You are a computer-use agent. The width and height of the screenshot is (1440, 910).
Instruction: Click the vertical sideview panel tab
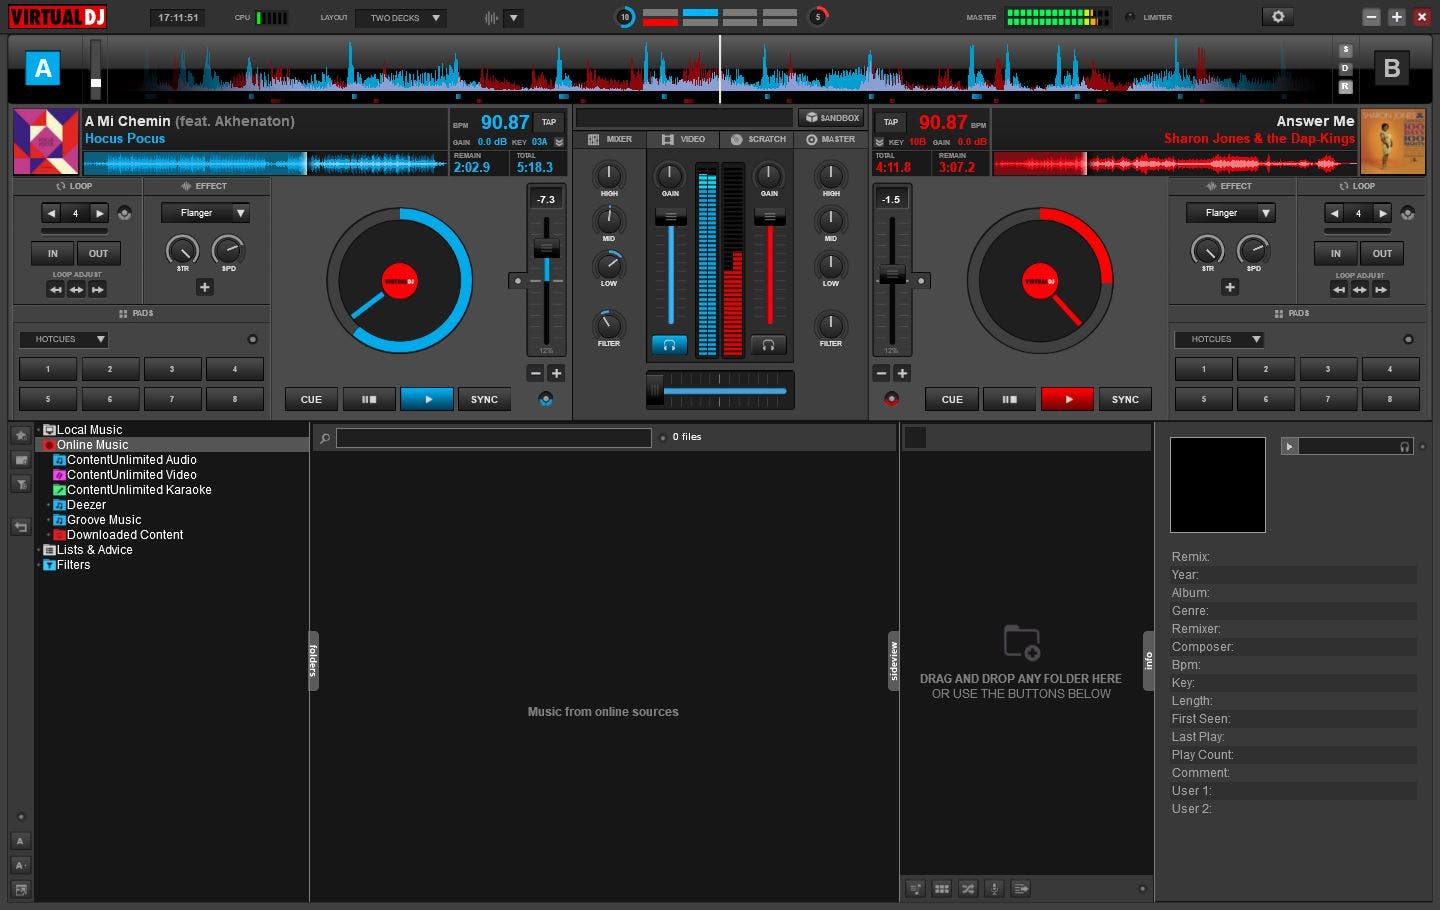pyautogui.click(x=893, y=661)
